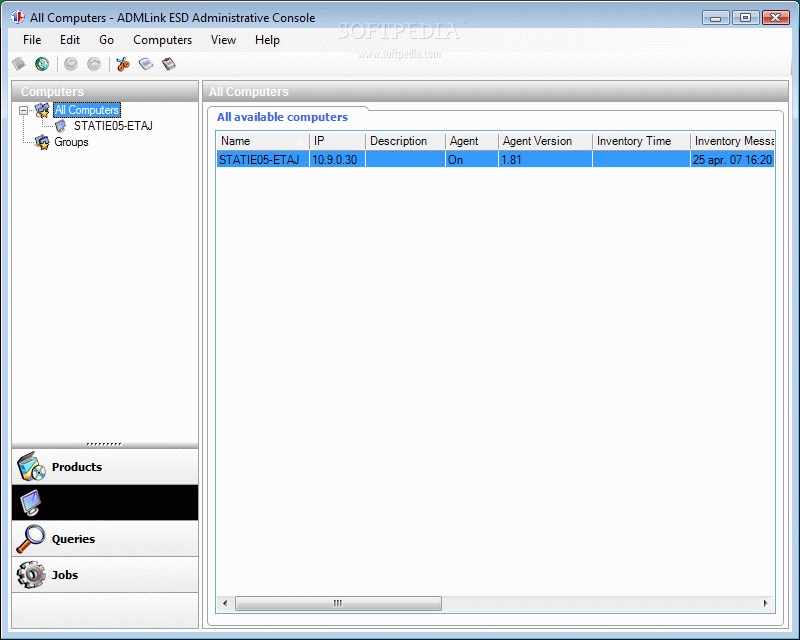Sort by the IP column header
800x640 pixels.
pyautogui.click(x=337, y=141)
